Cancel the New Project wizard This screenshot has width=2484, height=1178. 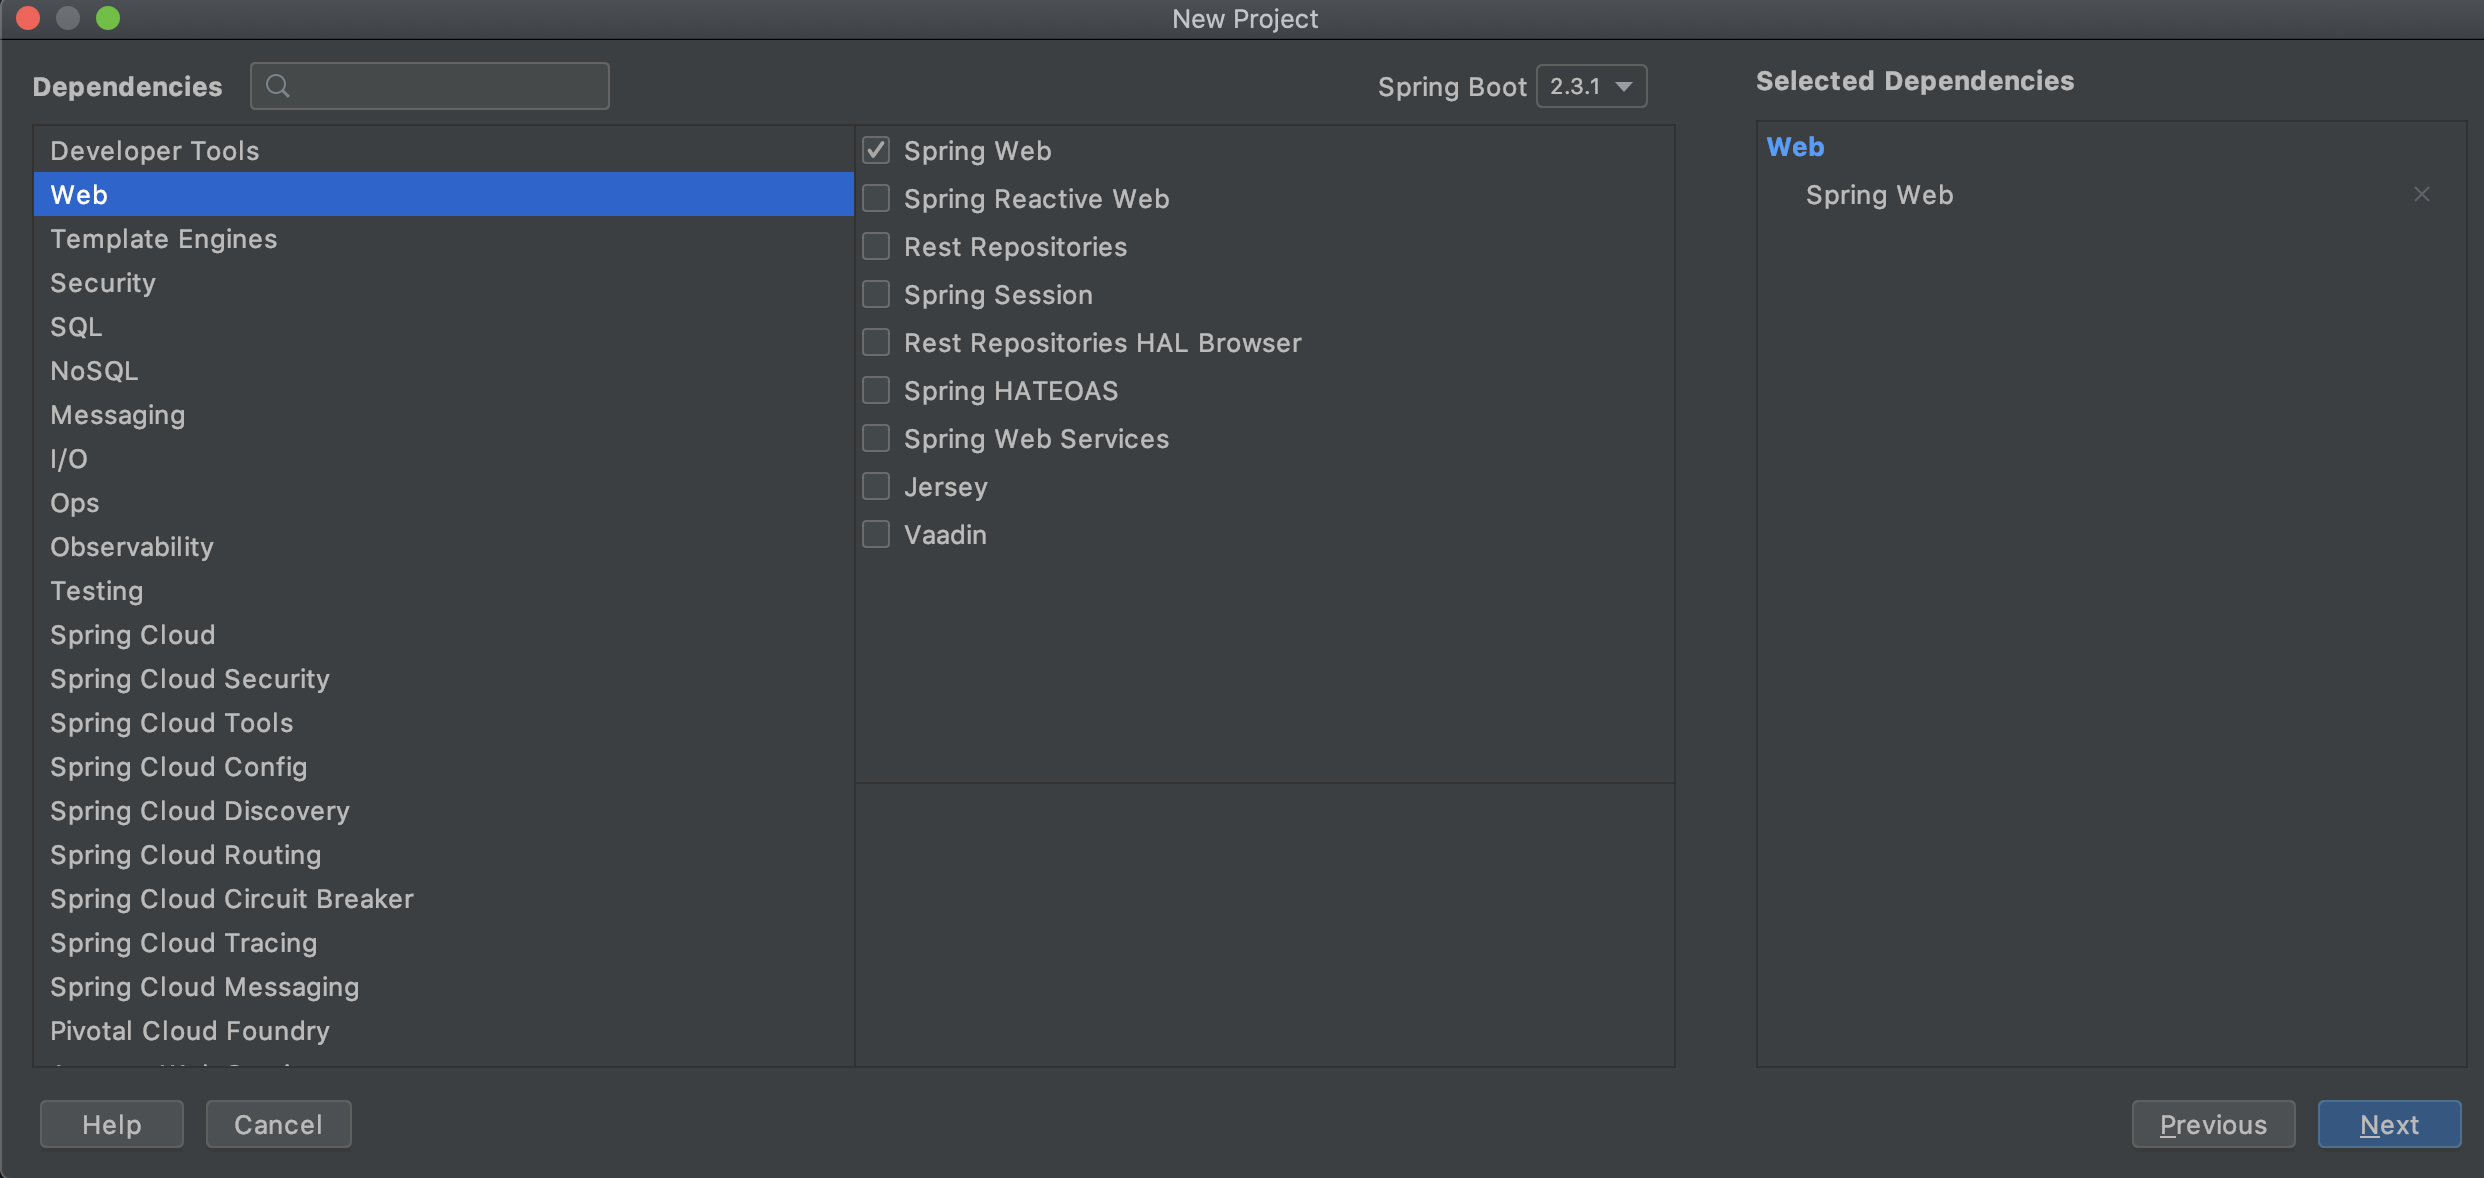point(278,1124)
